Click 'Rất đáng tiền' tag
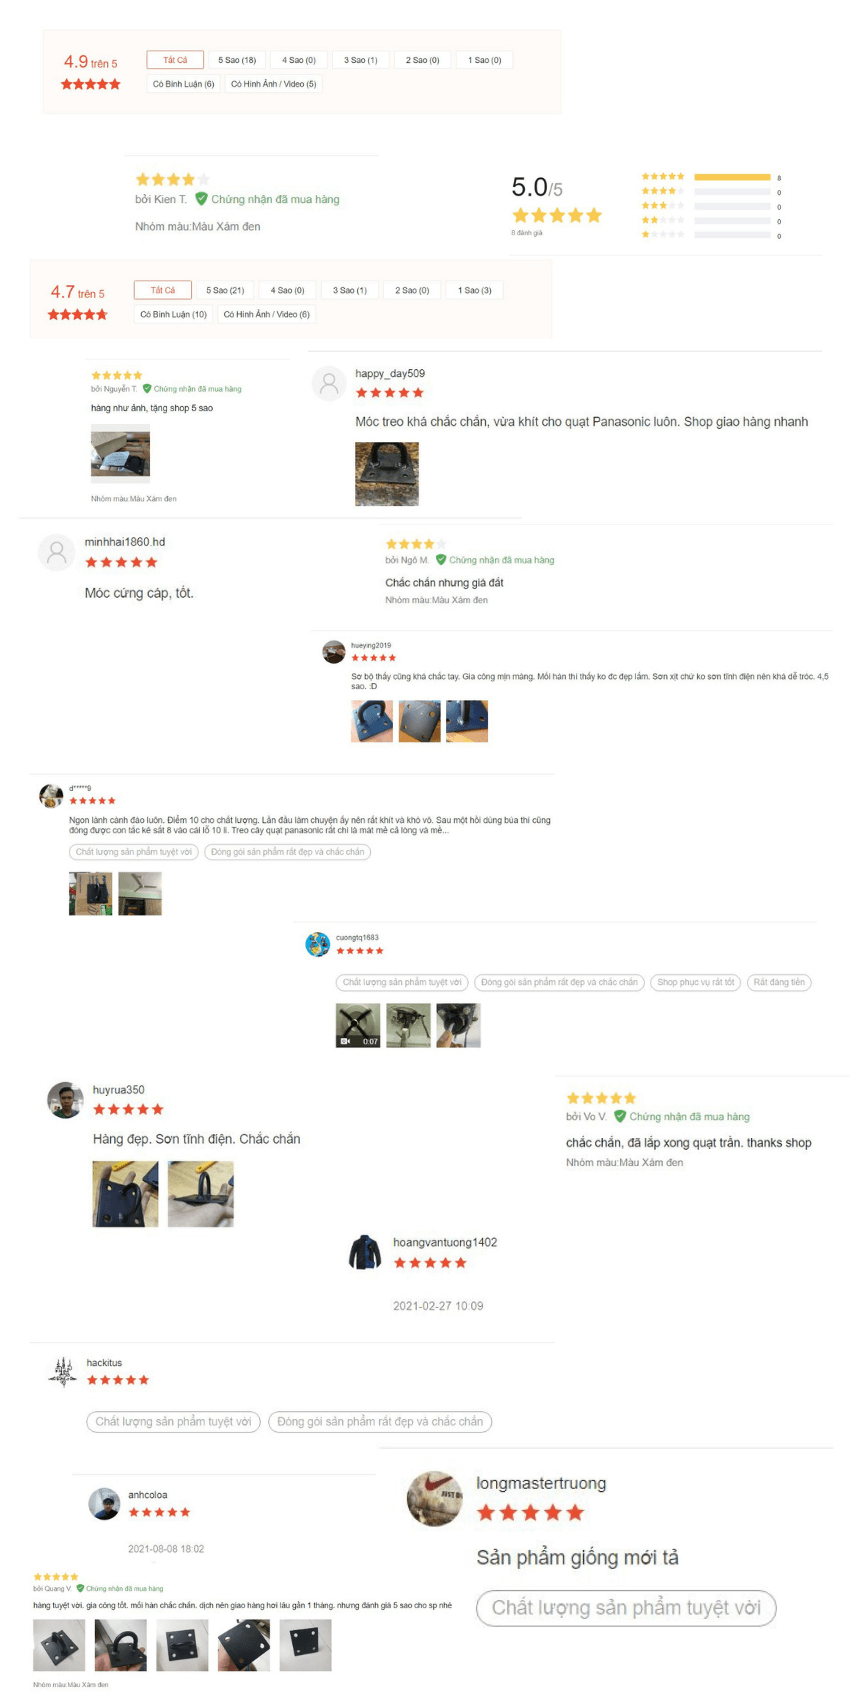Image resolution: width=850 pixels, height=1700 pixels. tap(779, 982)
